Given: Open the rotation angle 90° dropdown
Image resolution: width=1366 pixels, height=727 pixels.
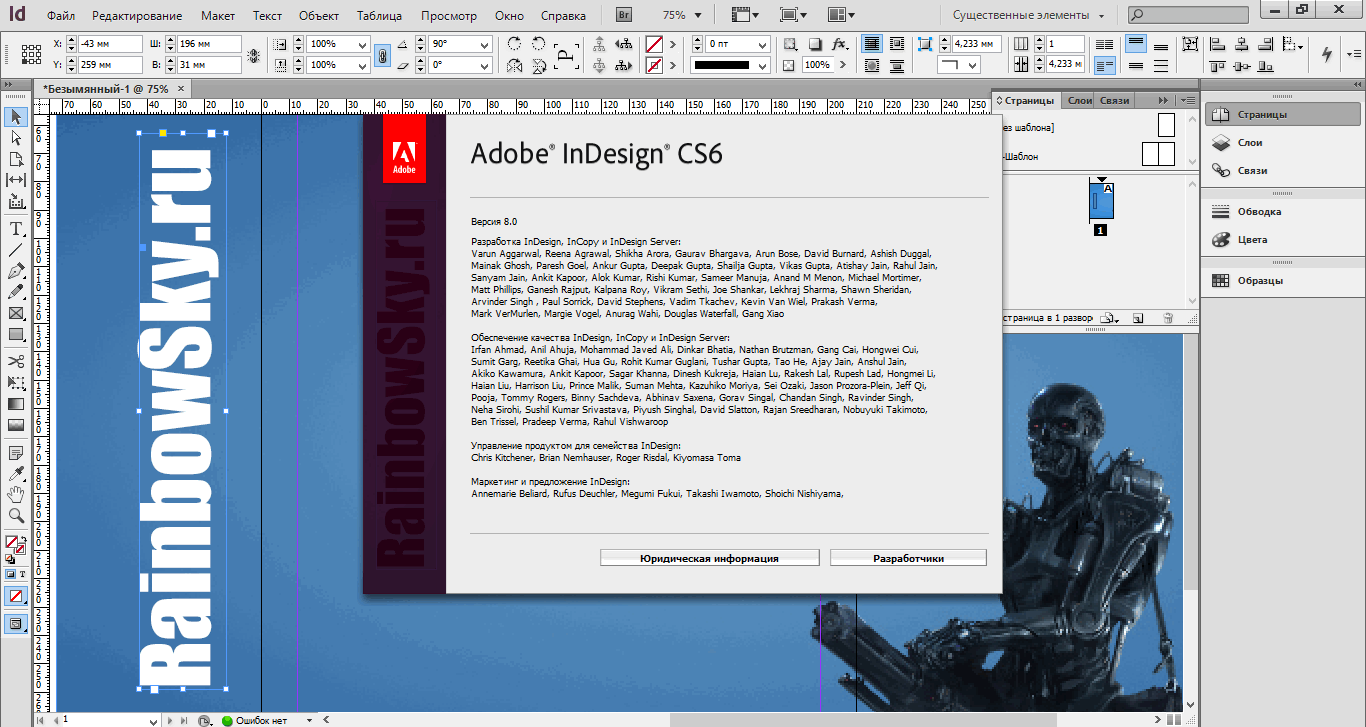Looking at the screenshot, I should pos(485,44).
